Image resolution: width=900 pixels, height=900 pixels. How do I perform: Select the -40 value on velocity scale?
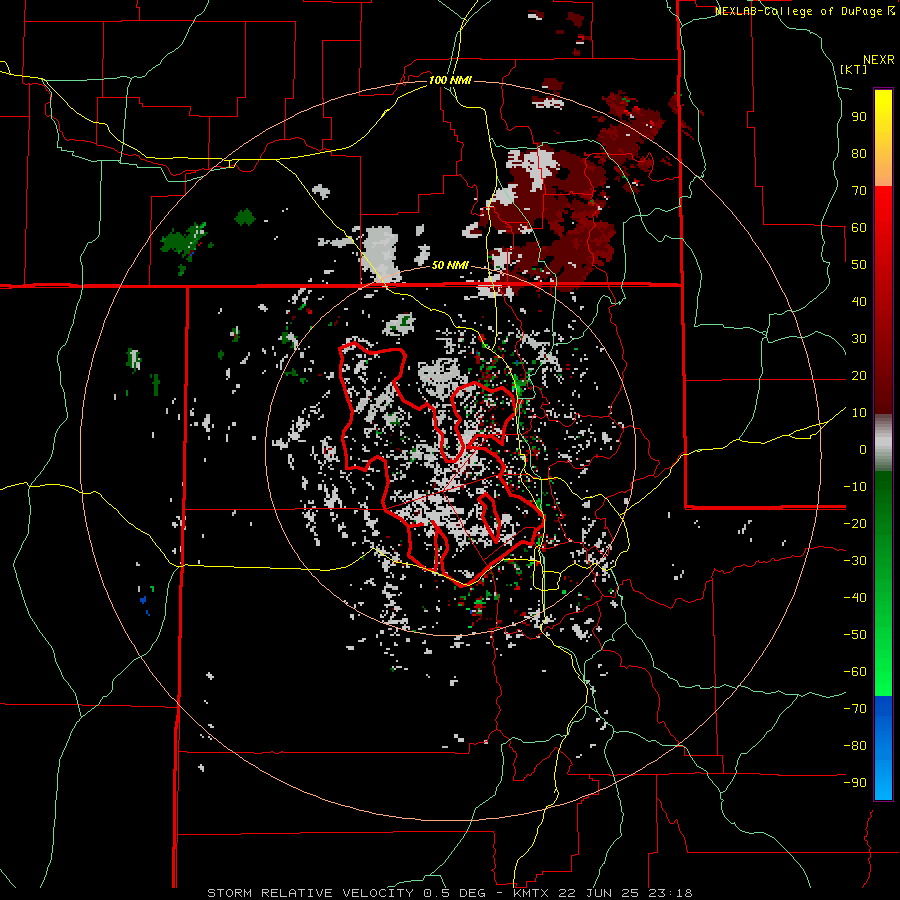coord(855,598)
